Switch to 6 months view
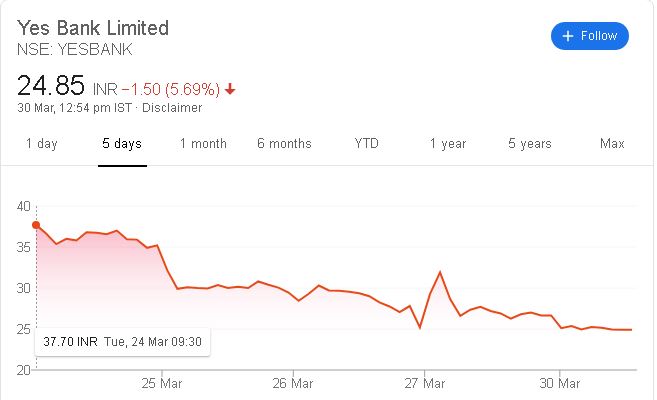Image resolution: width=657 pixels, height=400 pixels. point(284,144)
